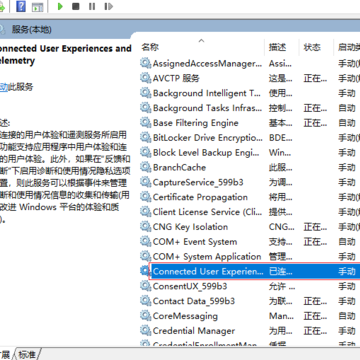
Task: Click 'Connected User Experiences and' heading in left pane
Action: point(65,49)
